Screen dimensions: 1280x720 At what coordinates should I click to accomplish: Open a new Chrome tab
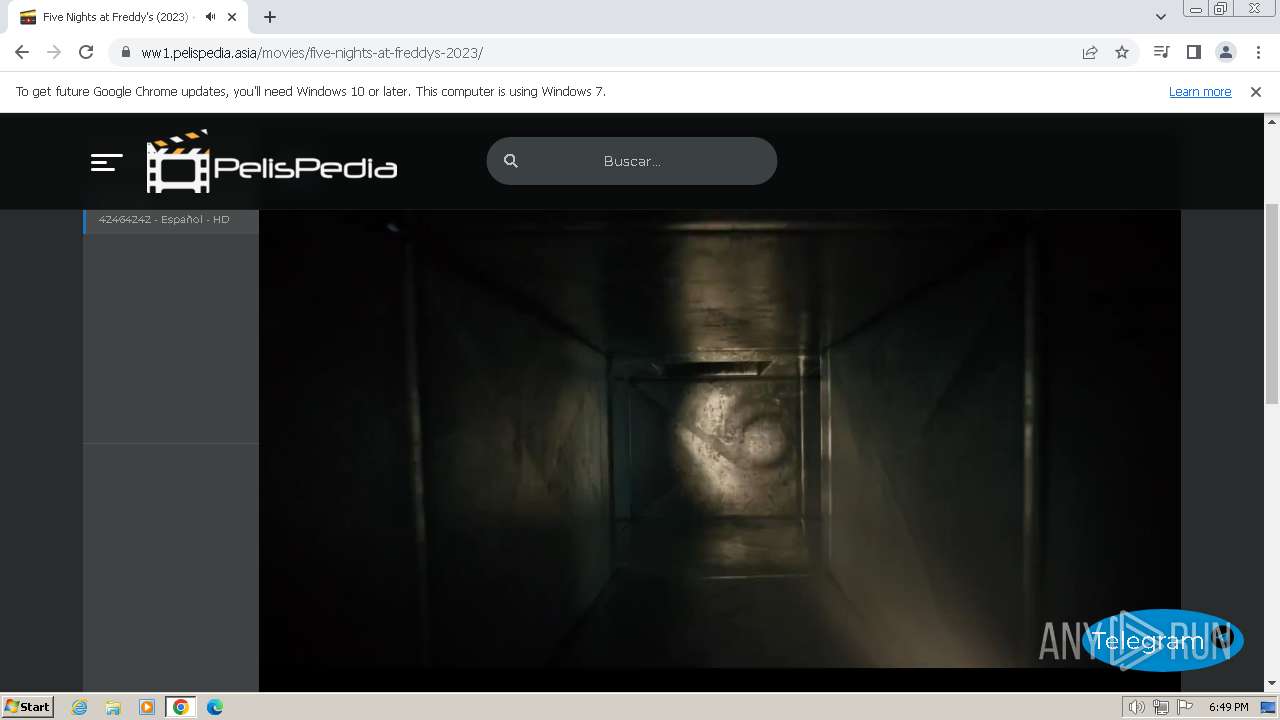point(270,17)
